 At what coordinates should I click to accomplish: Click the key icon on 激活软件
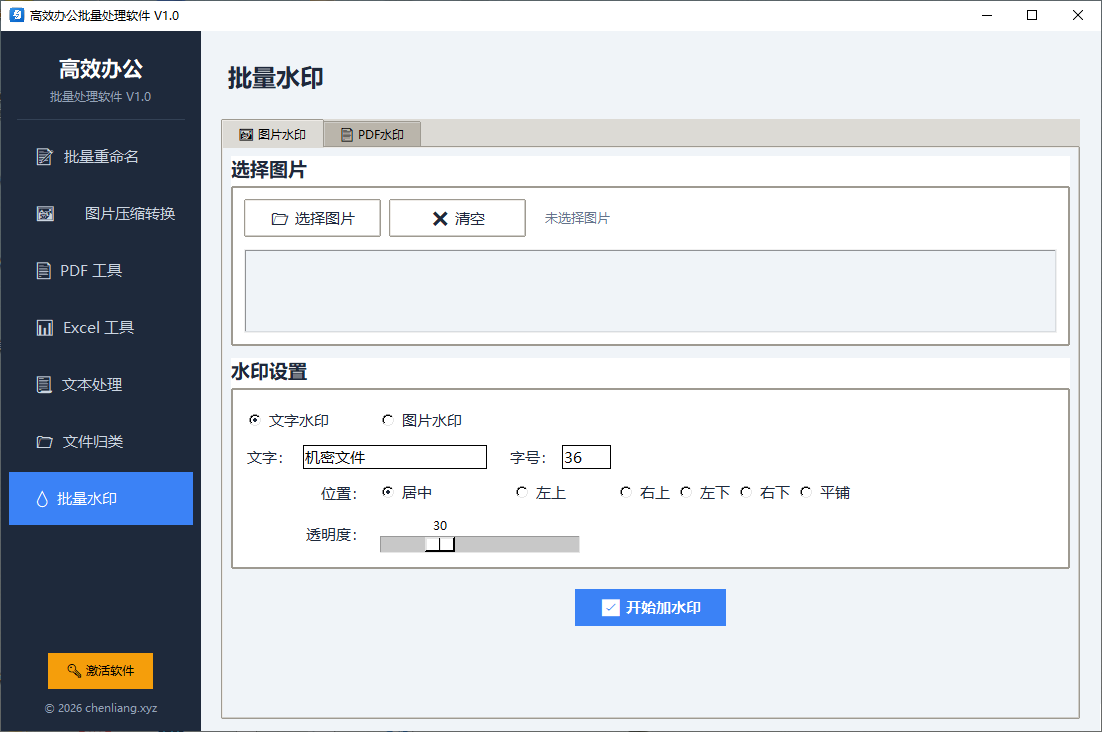[x=74, y=670]
